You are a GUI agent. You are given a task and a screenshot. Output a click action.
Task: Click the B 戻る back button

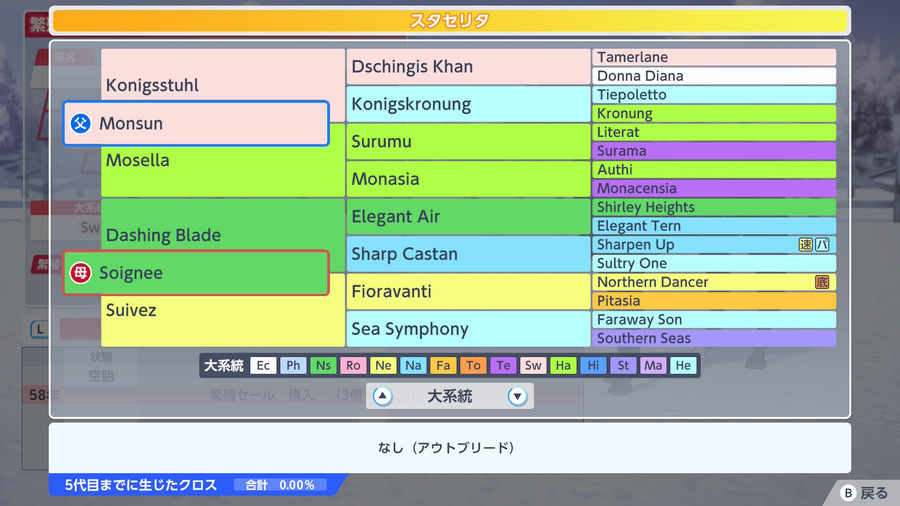(864, 493)
